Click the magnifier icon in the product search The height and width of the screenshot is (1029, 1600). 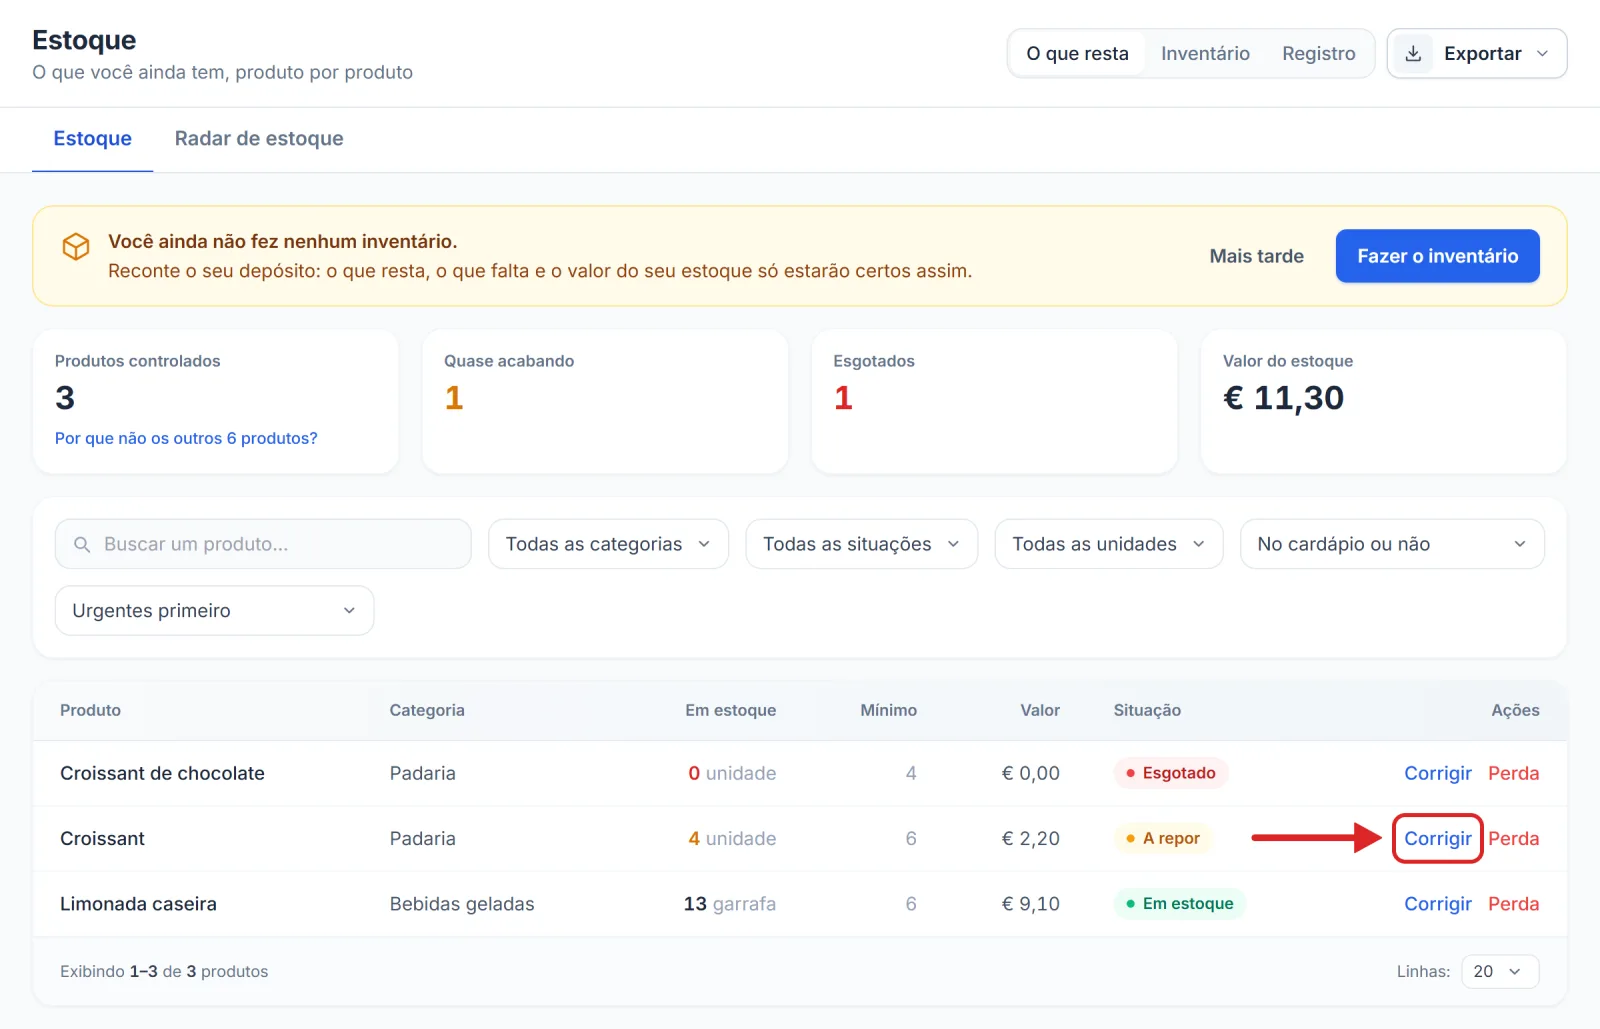click(x=82, y=544)
